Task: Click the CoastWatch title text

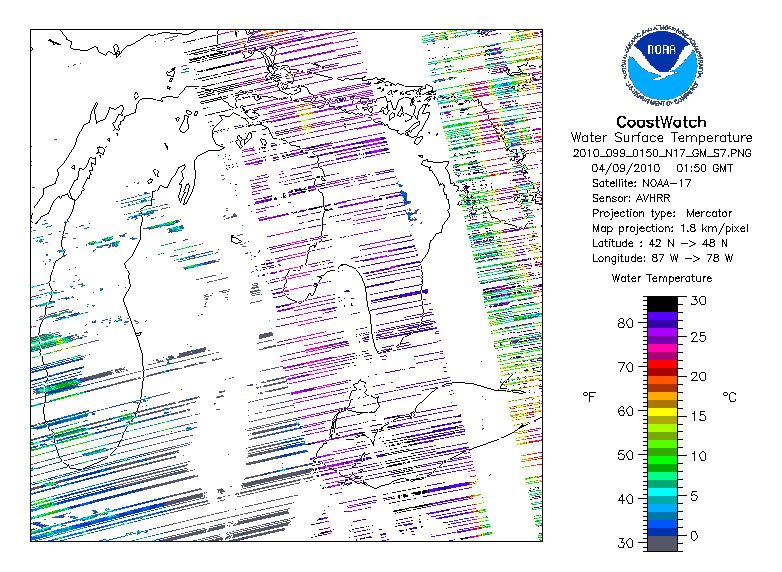Action: (x=661, y=122)
